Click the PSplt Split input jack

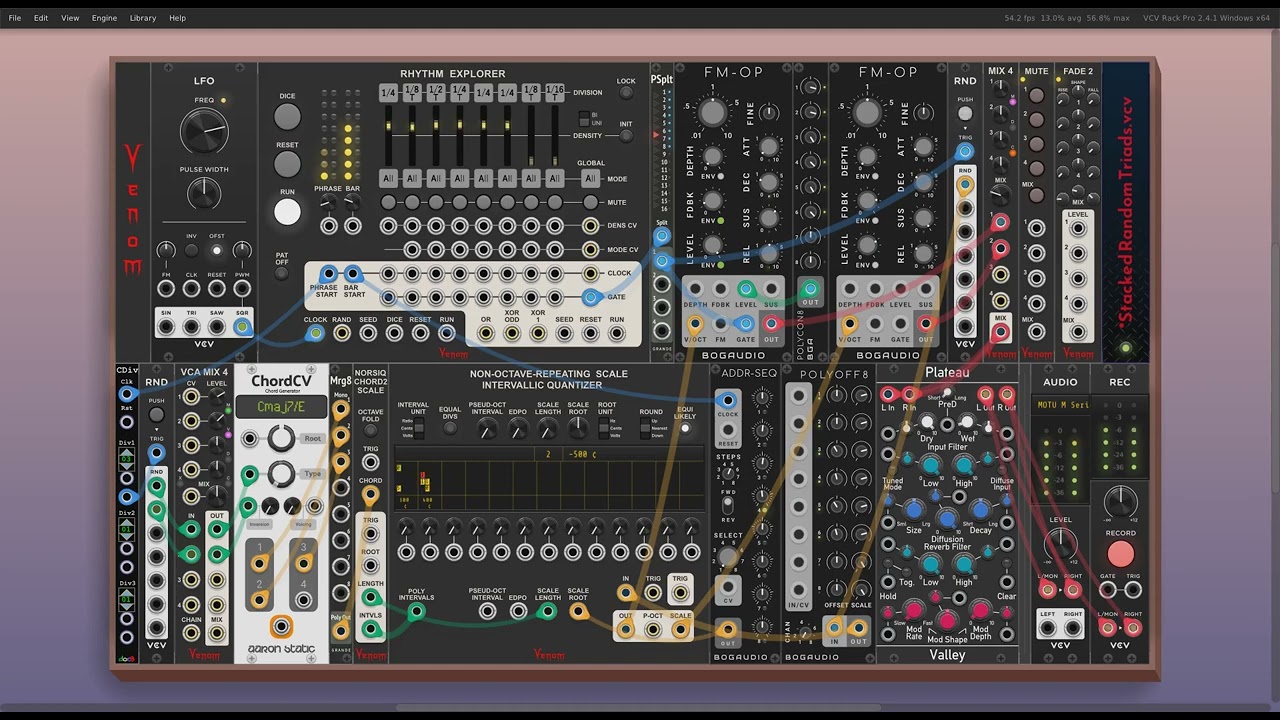click(x=661, y=237)
